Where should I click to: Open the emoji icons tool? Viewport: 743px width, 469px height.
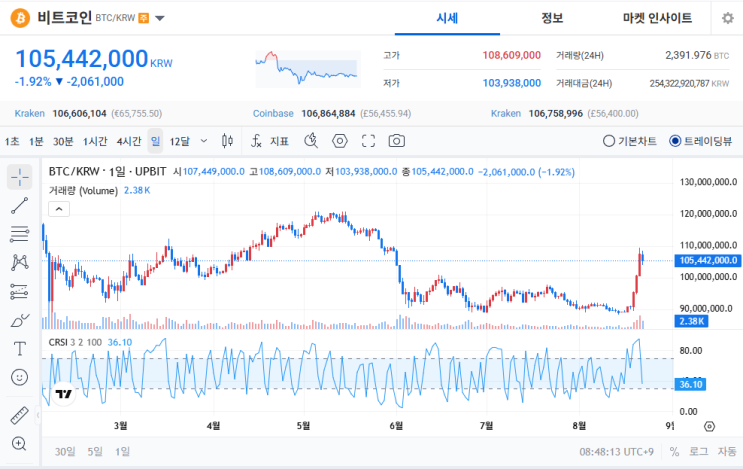click(19, 377)
